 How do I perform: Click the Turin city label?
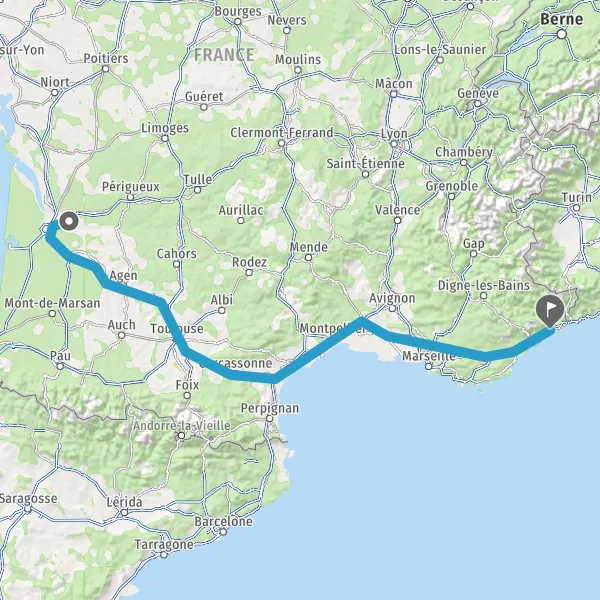click(577, 197)
